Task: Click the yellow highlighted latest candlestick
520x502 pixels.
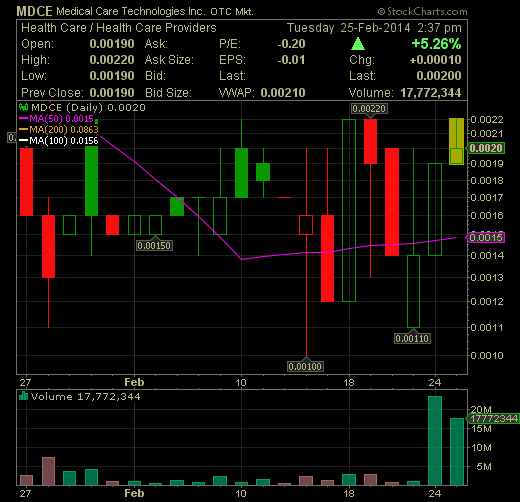Action: (x=456, y=141)
